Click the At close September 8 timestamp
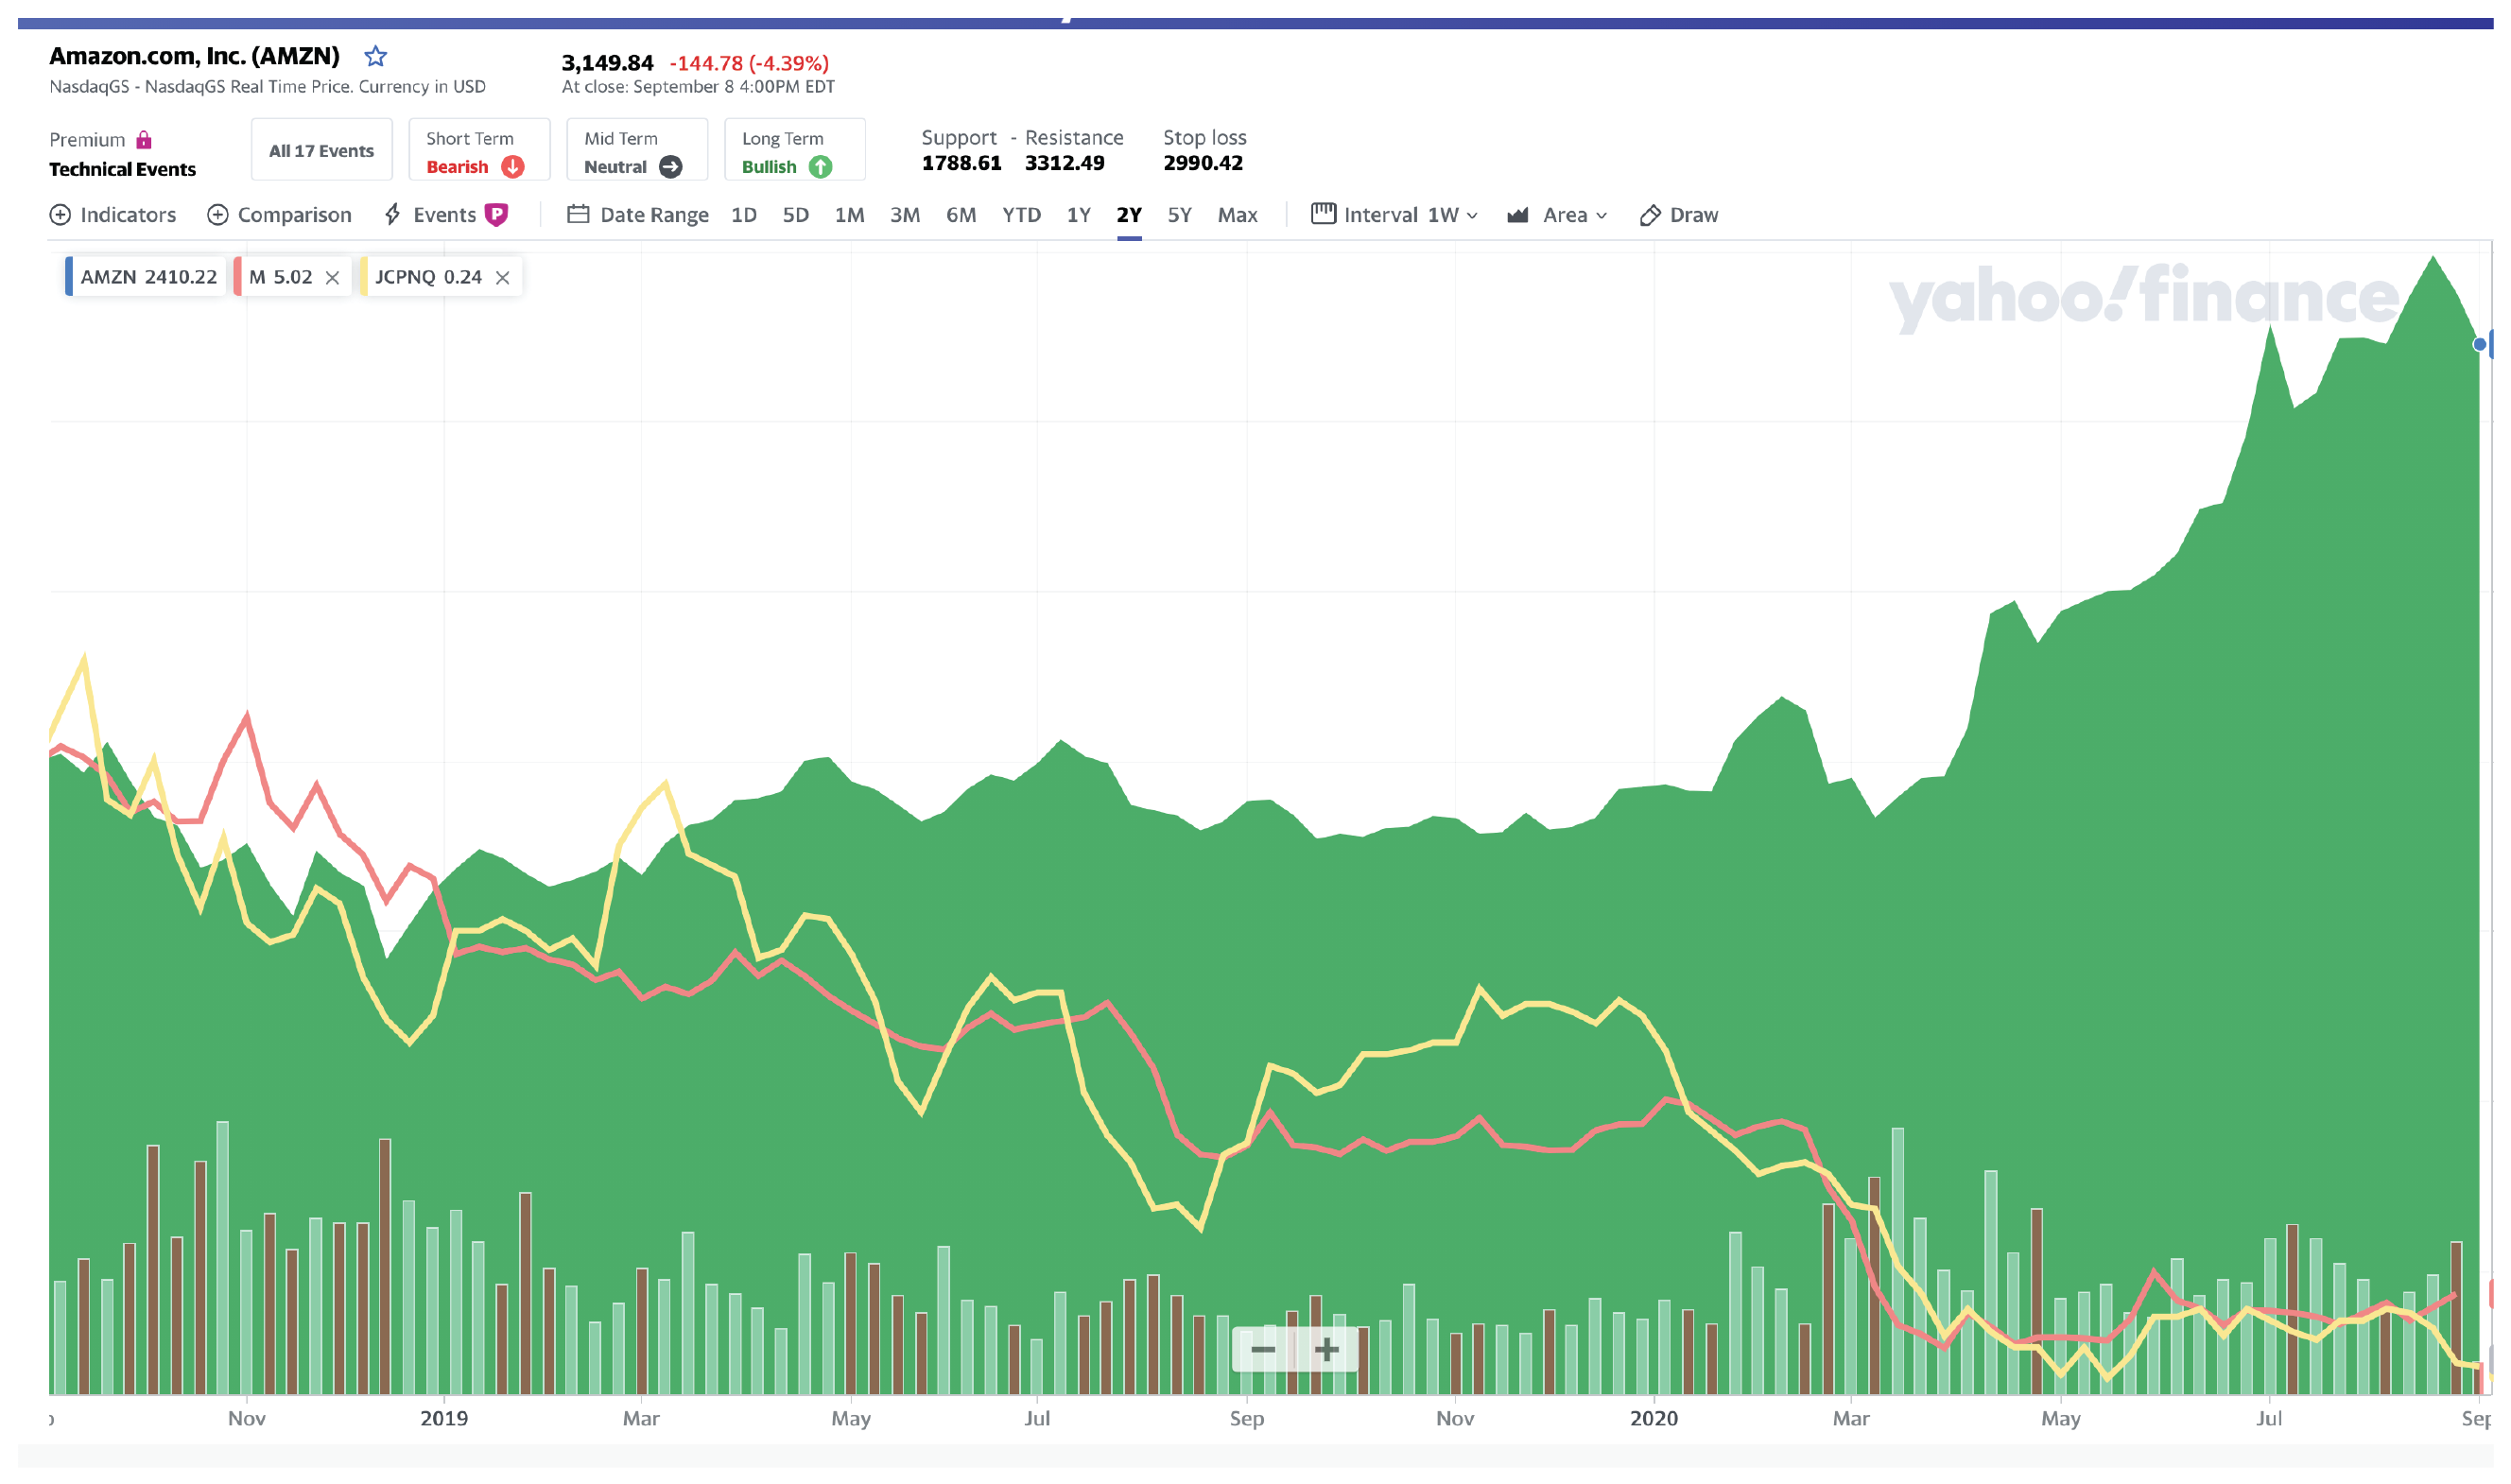The width and height of the screenshot is (2511, 1484). pos(698,87)
